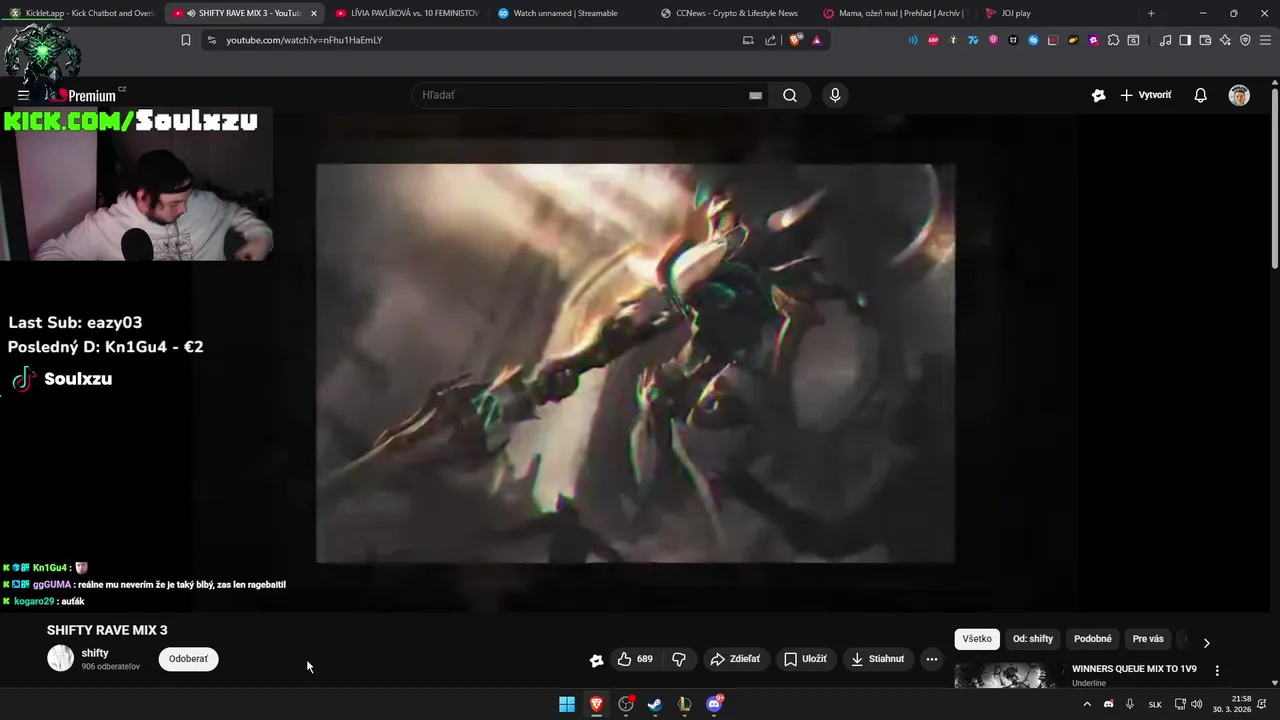Select the Pre vás filter chip
1280x720 pixels.
[1148, 639]
